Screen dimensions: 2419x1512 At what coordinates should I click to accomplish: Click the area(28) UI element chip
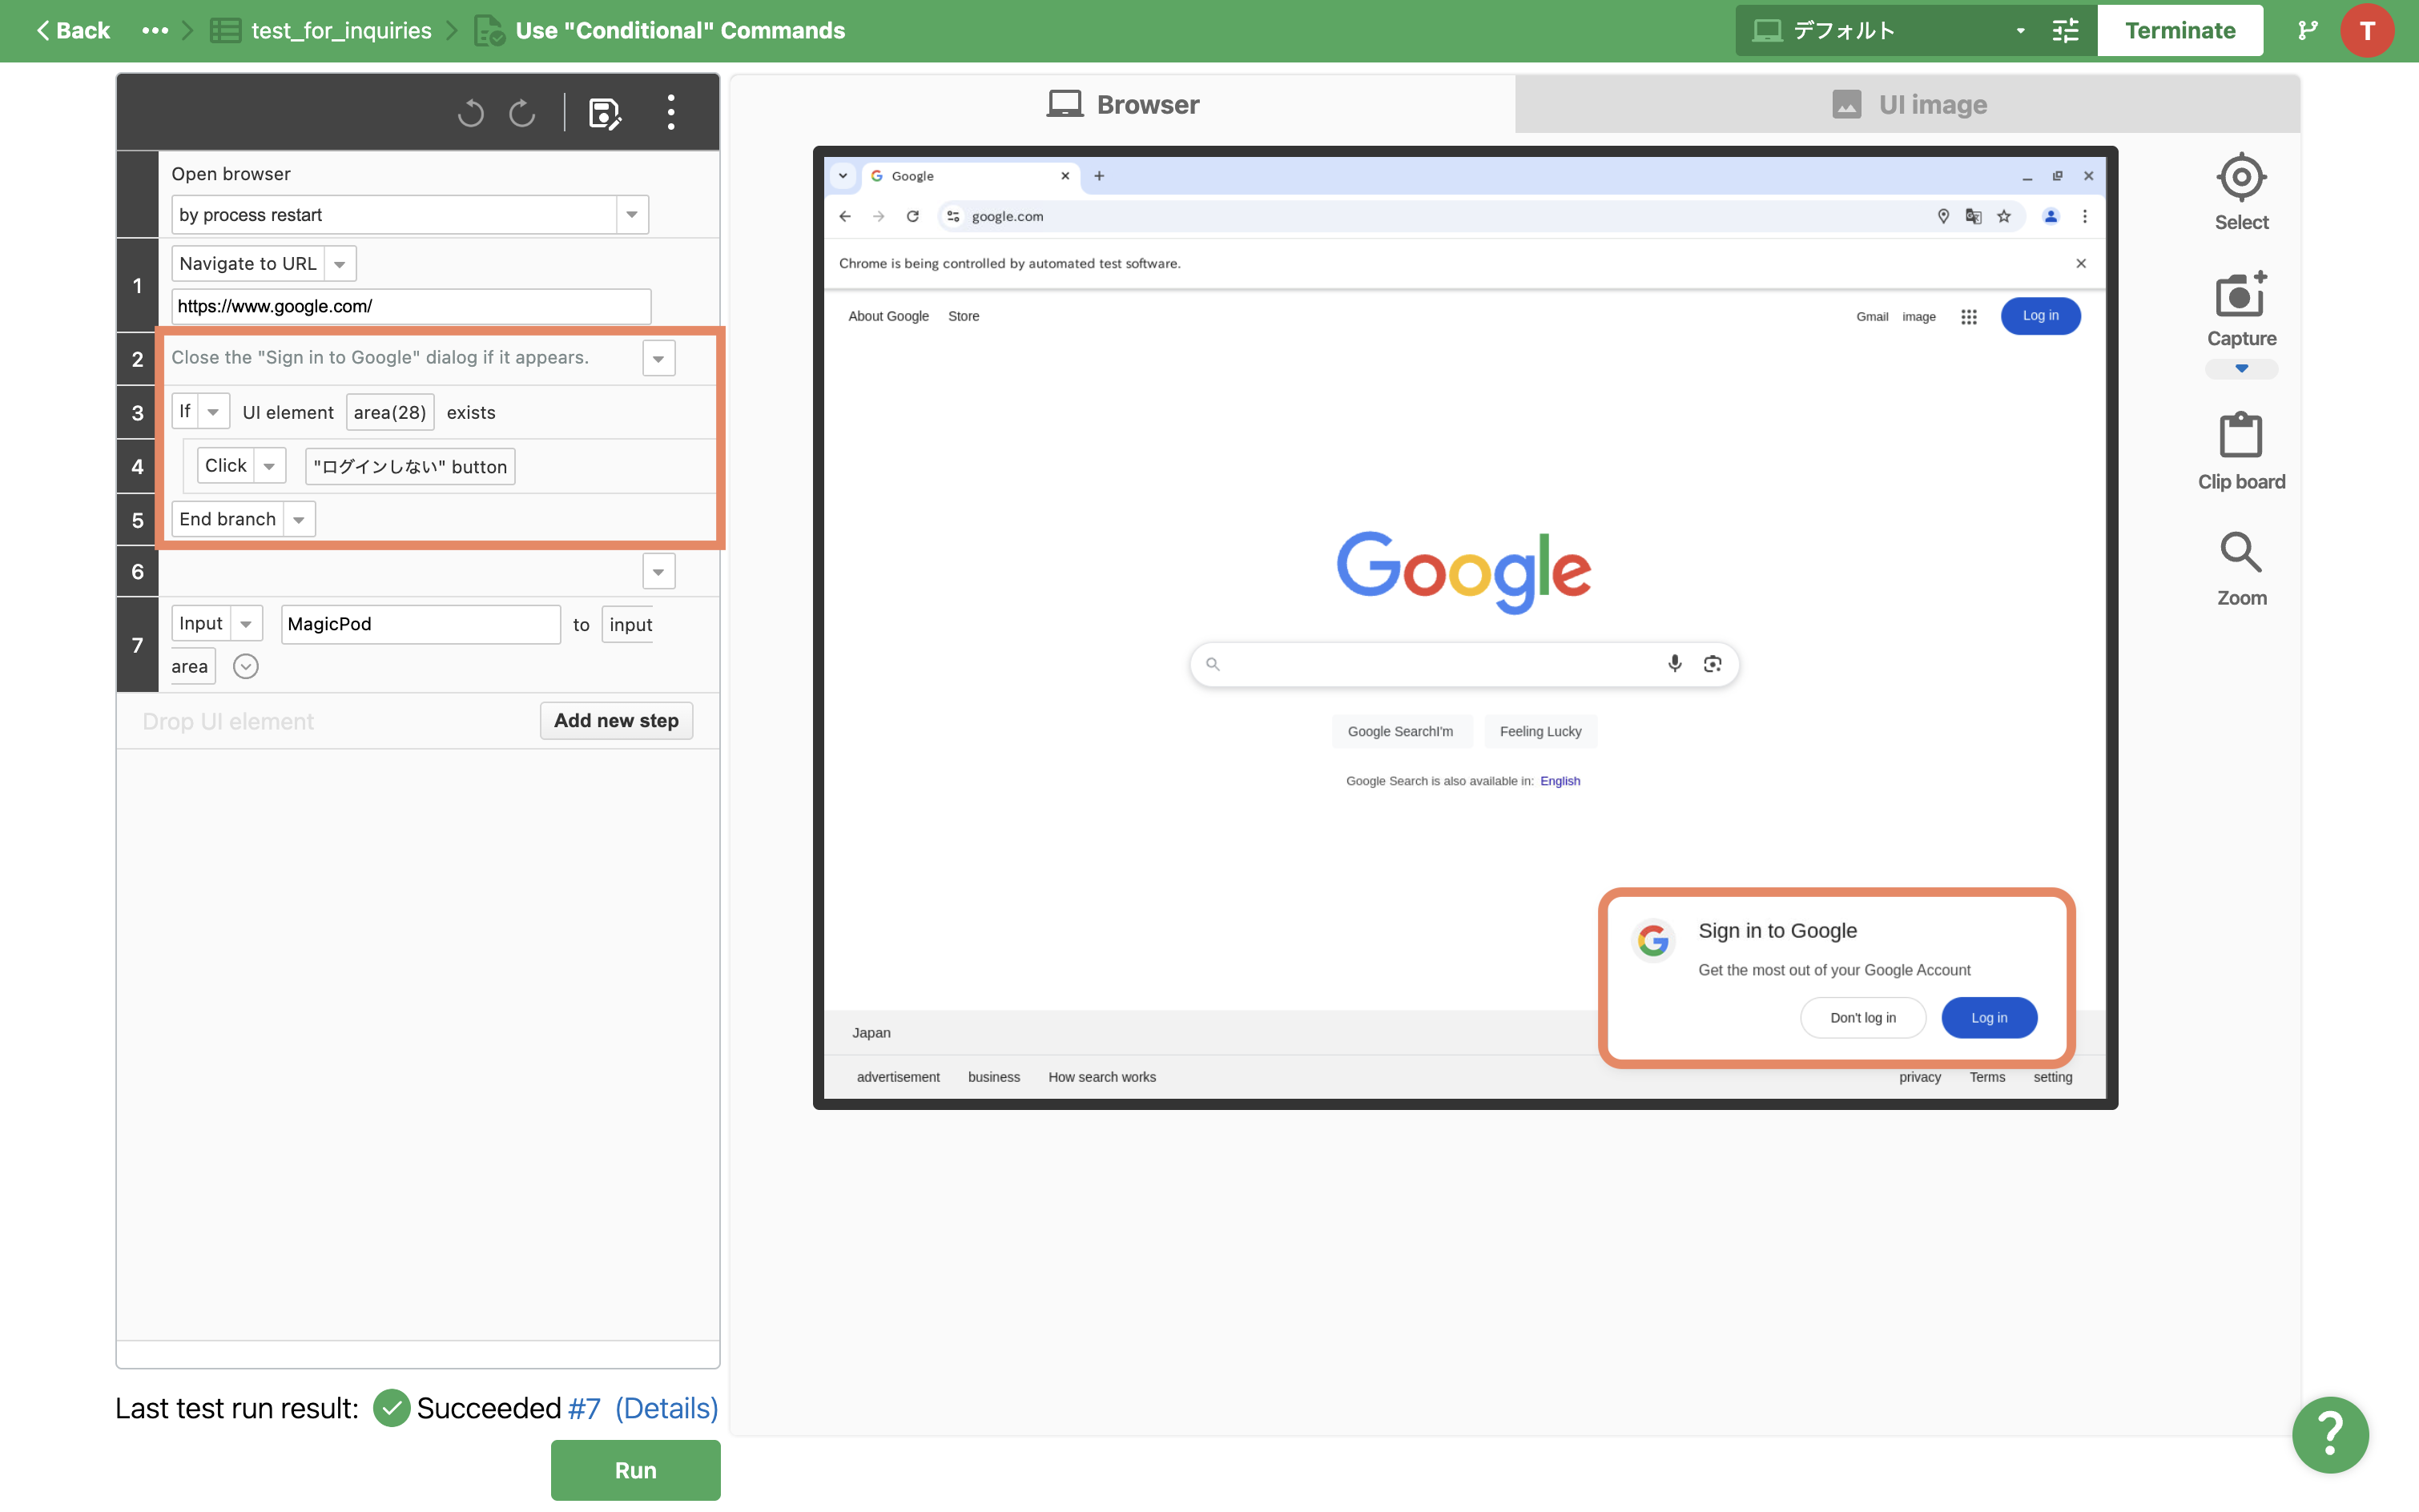coord(390,412)
